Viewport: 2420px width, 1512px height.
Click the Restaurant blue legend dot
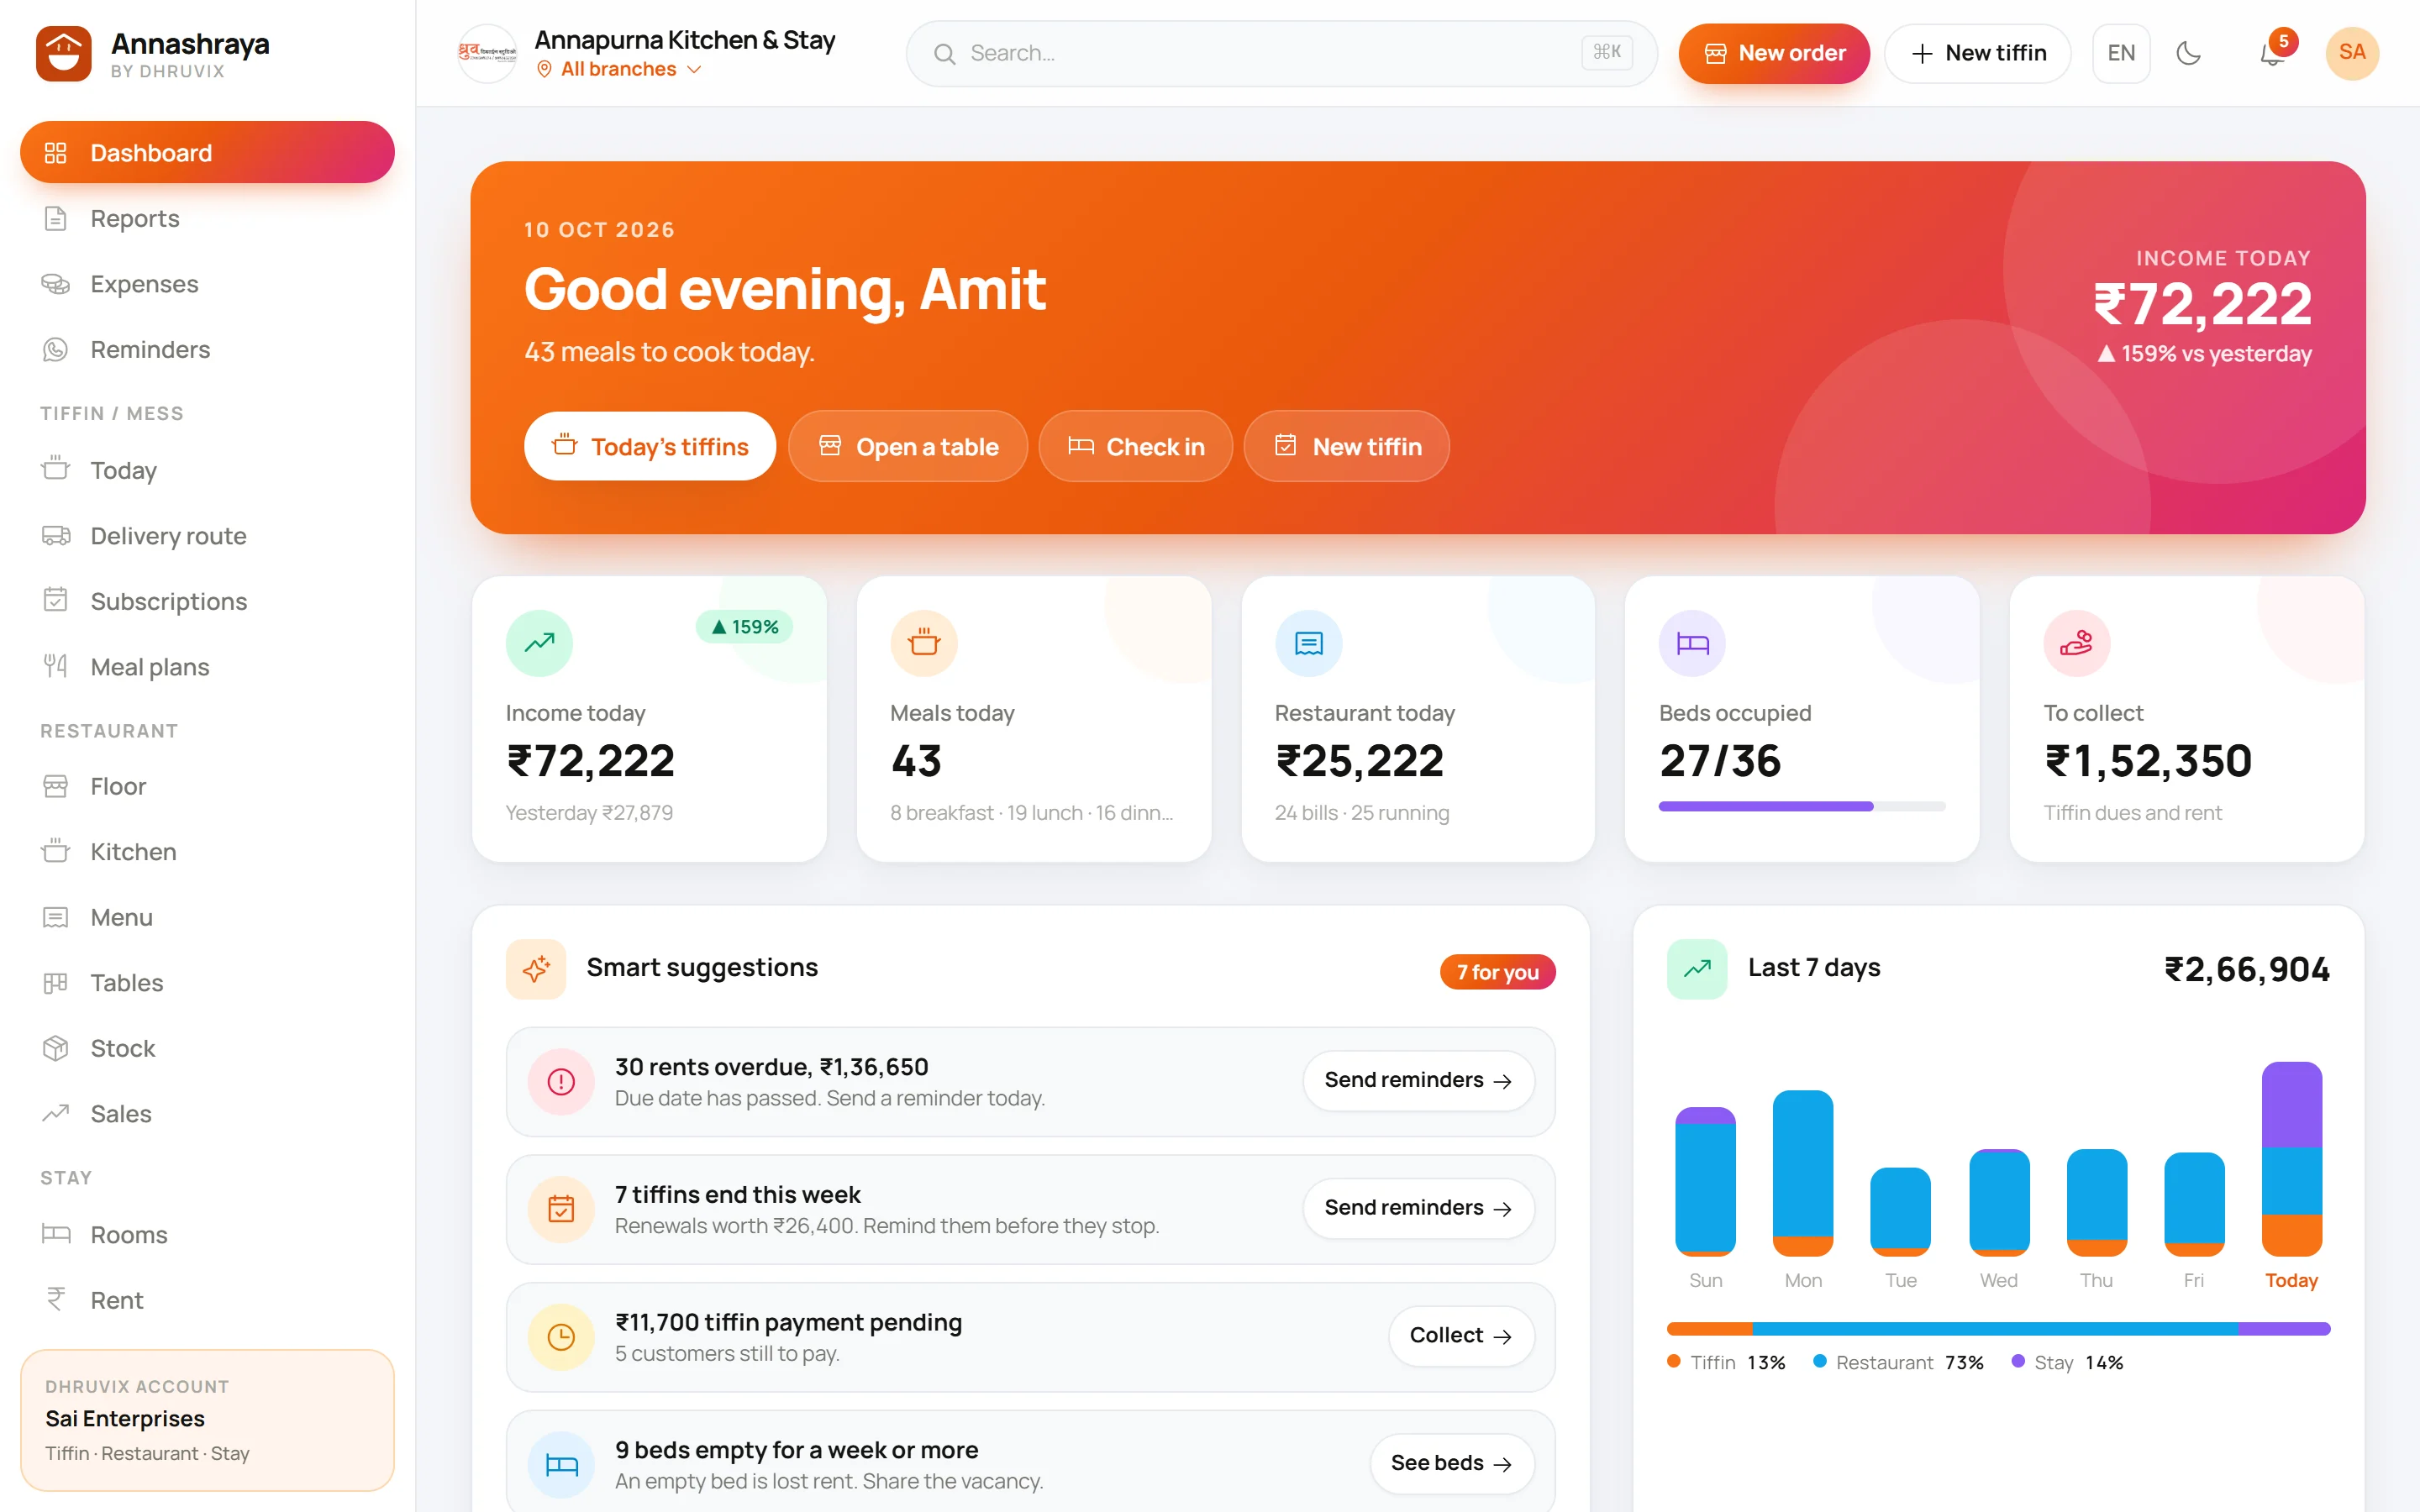tap(1820, 1361)
